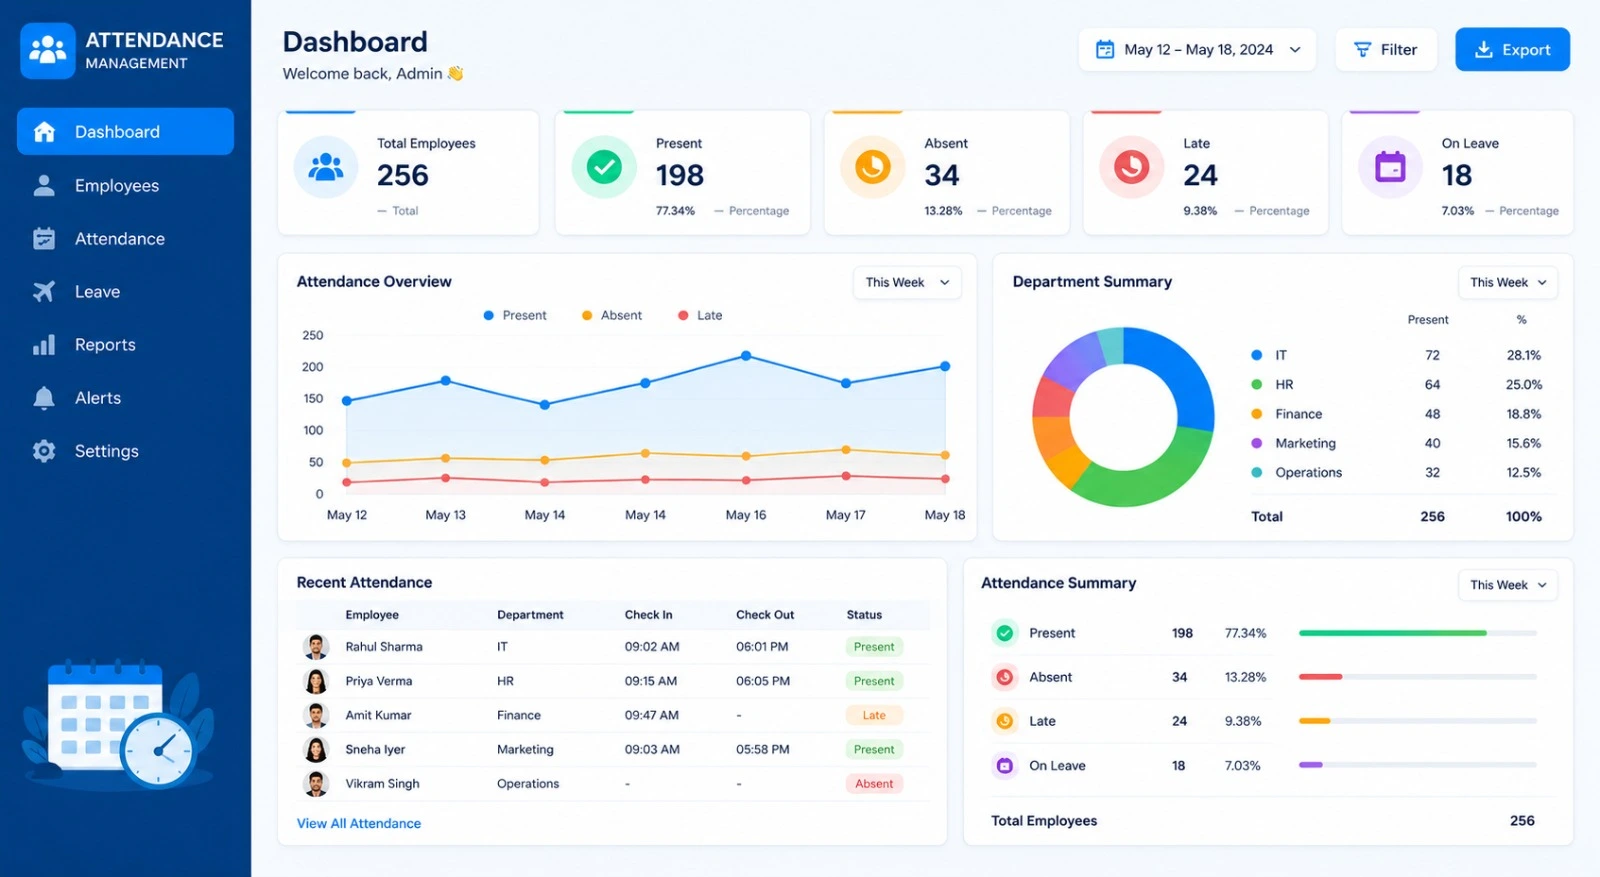Click the orange Absent card icon

[x=873, y=167]
